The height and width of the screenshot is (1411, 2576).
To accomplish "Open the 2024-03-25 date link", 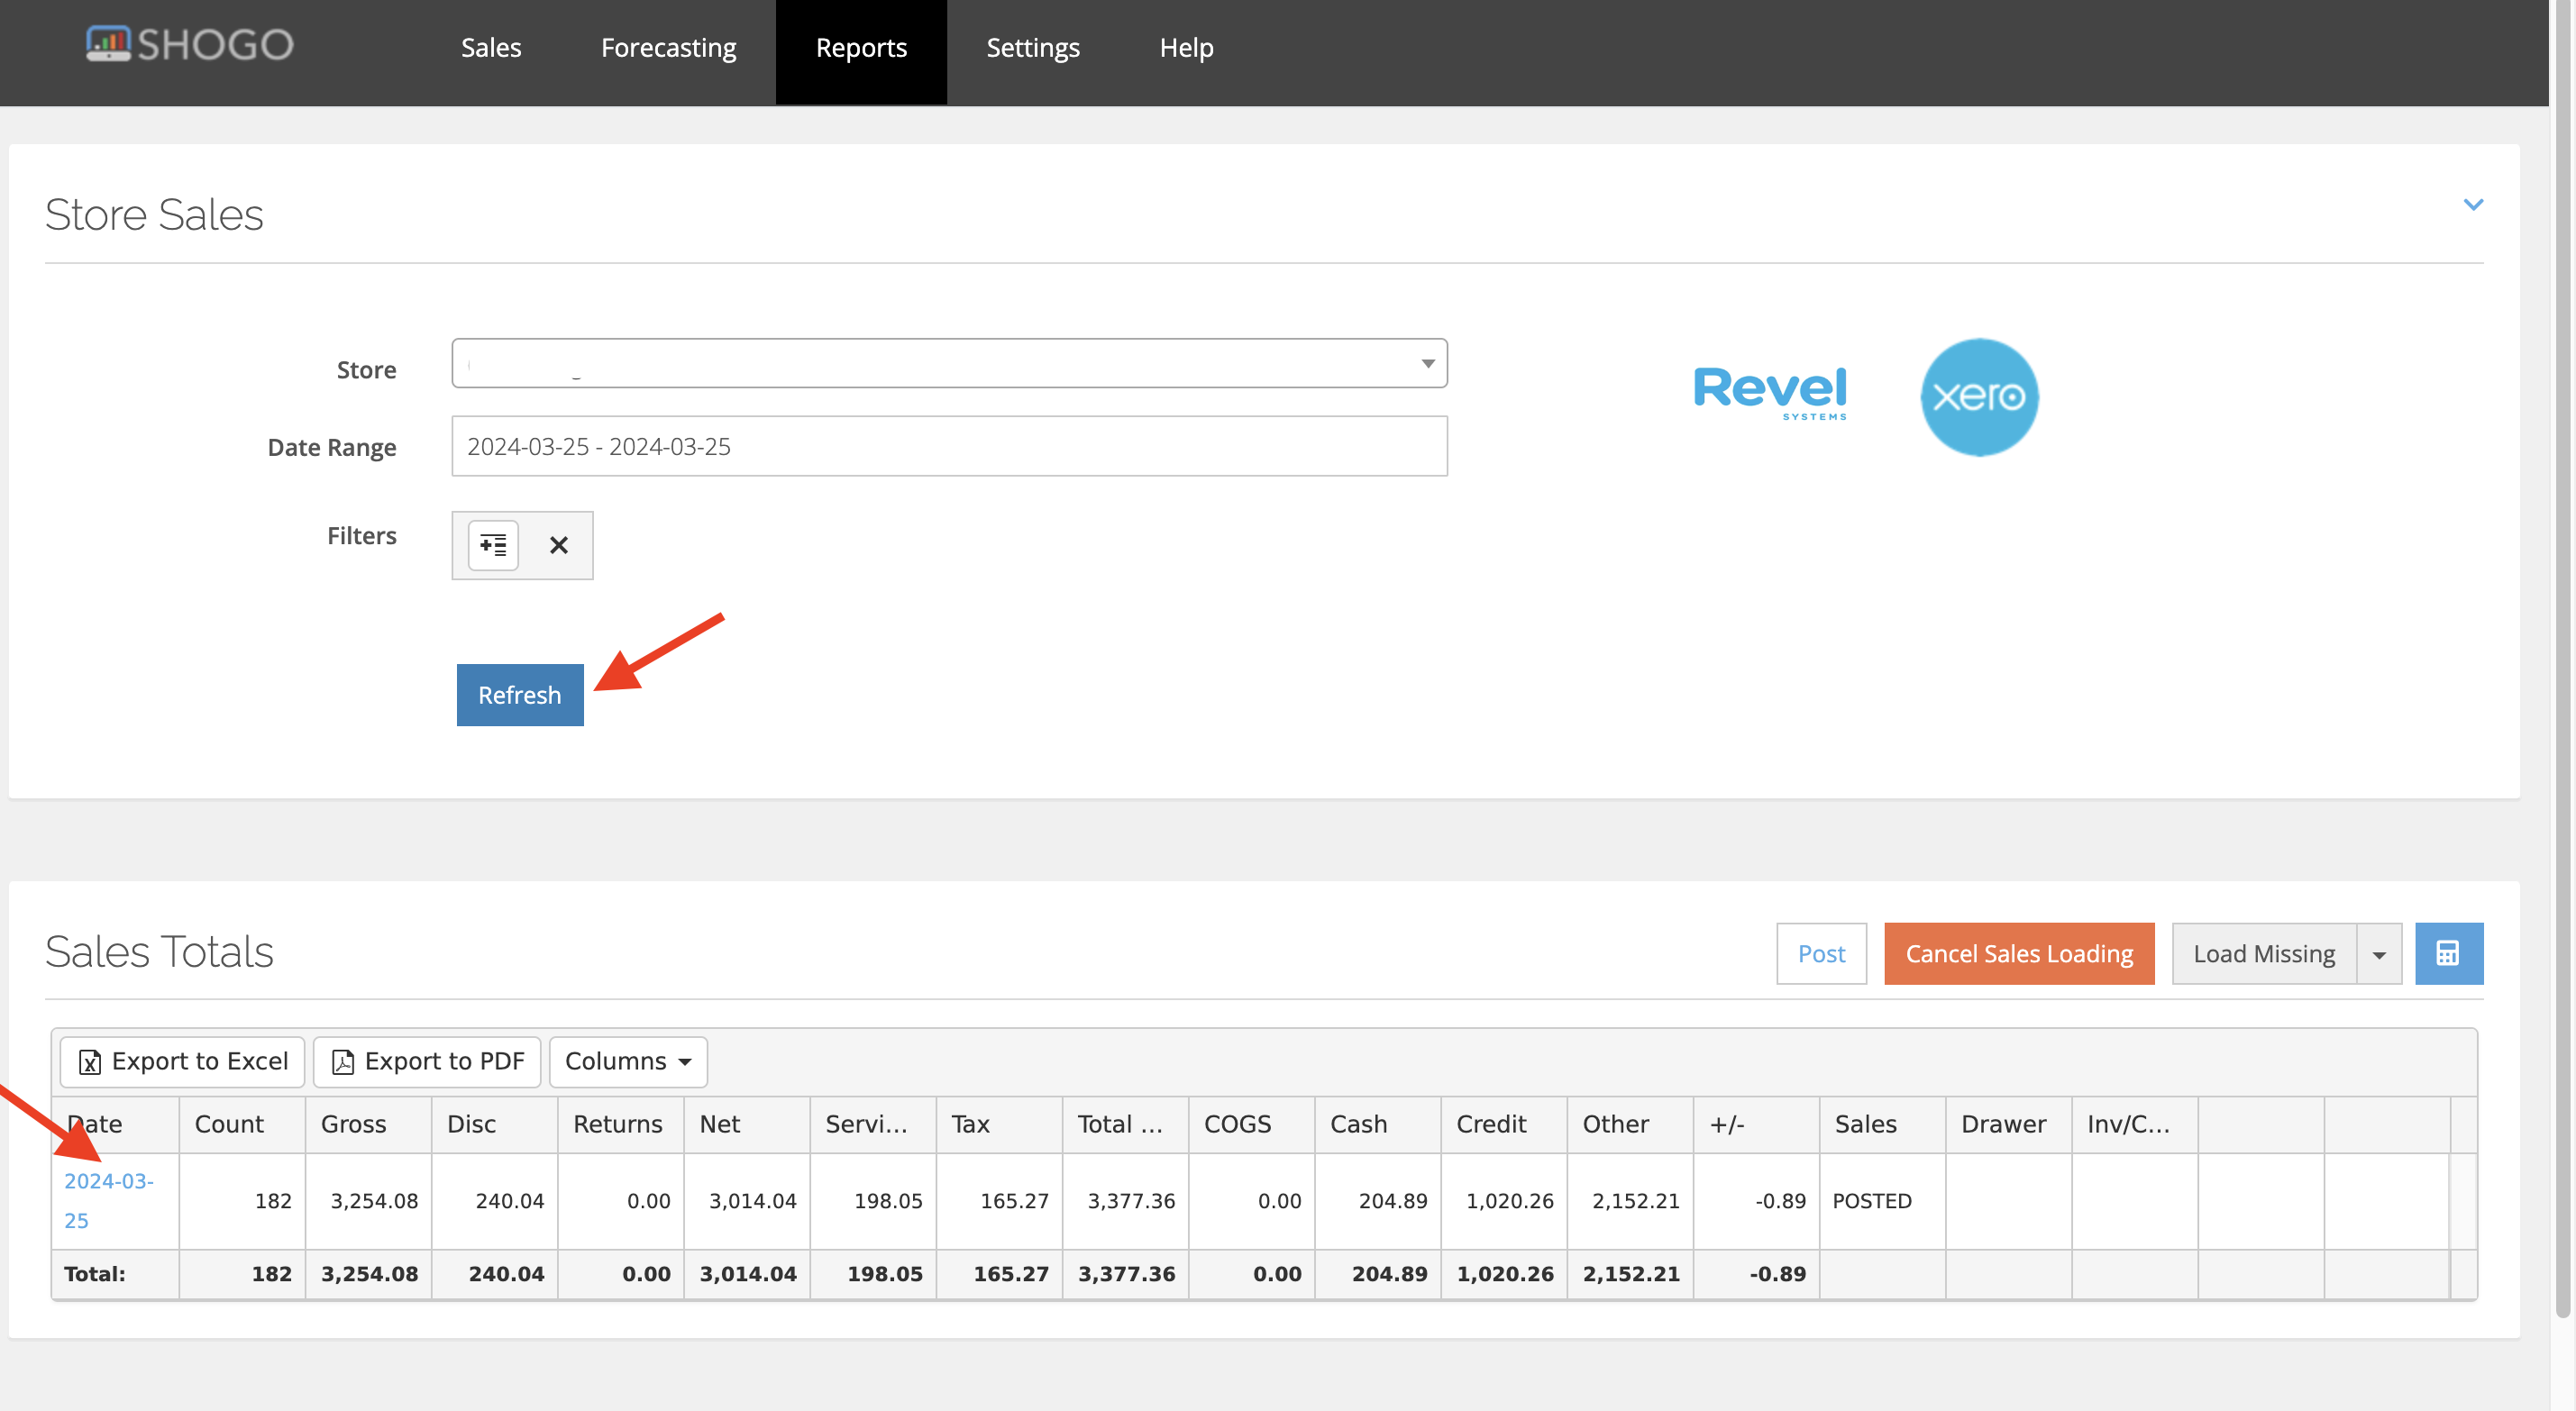I will click(109, 1201).
